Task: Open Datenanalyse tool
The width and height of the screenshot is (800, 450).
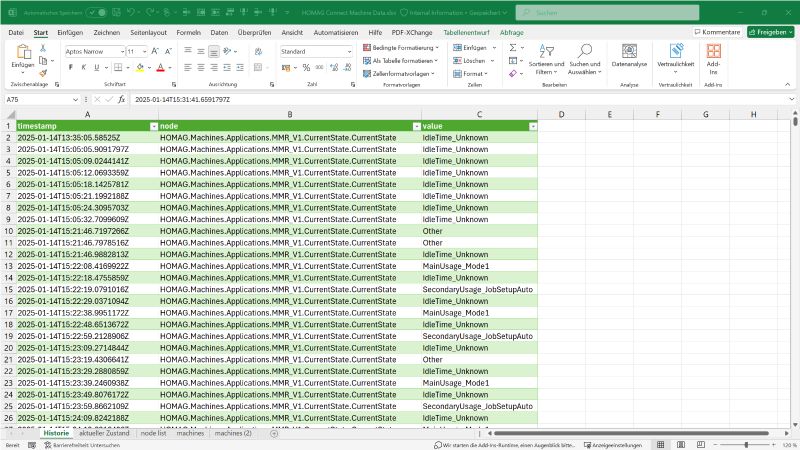Action: click(x=629, y=56)
